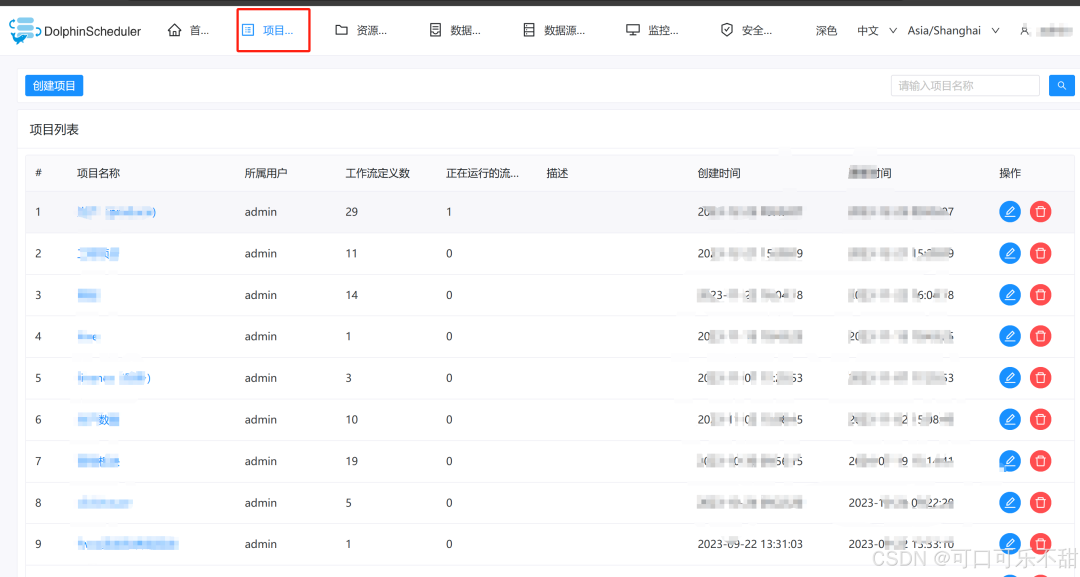Delete the project in row 8
The image size is (1080, 577).
click(x=1040, y=503)
